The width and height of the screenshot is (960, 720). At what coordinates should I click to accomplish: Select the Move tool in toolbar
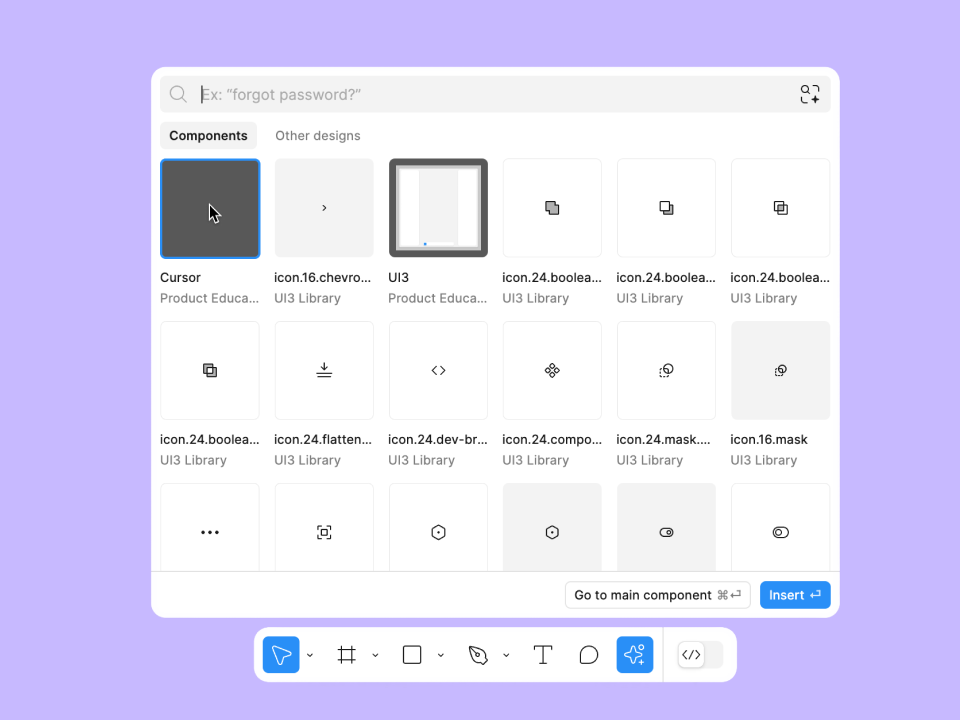pos(281,655)
